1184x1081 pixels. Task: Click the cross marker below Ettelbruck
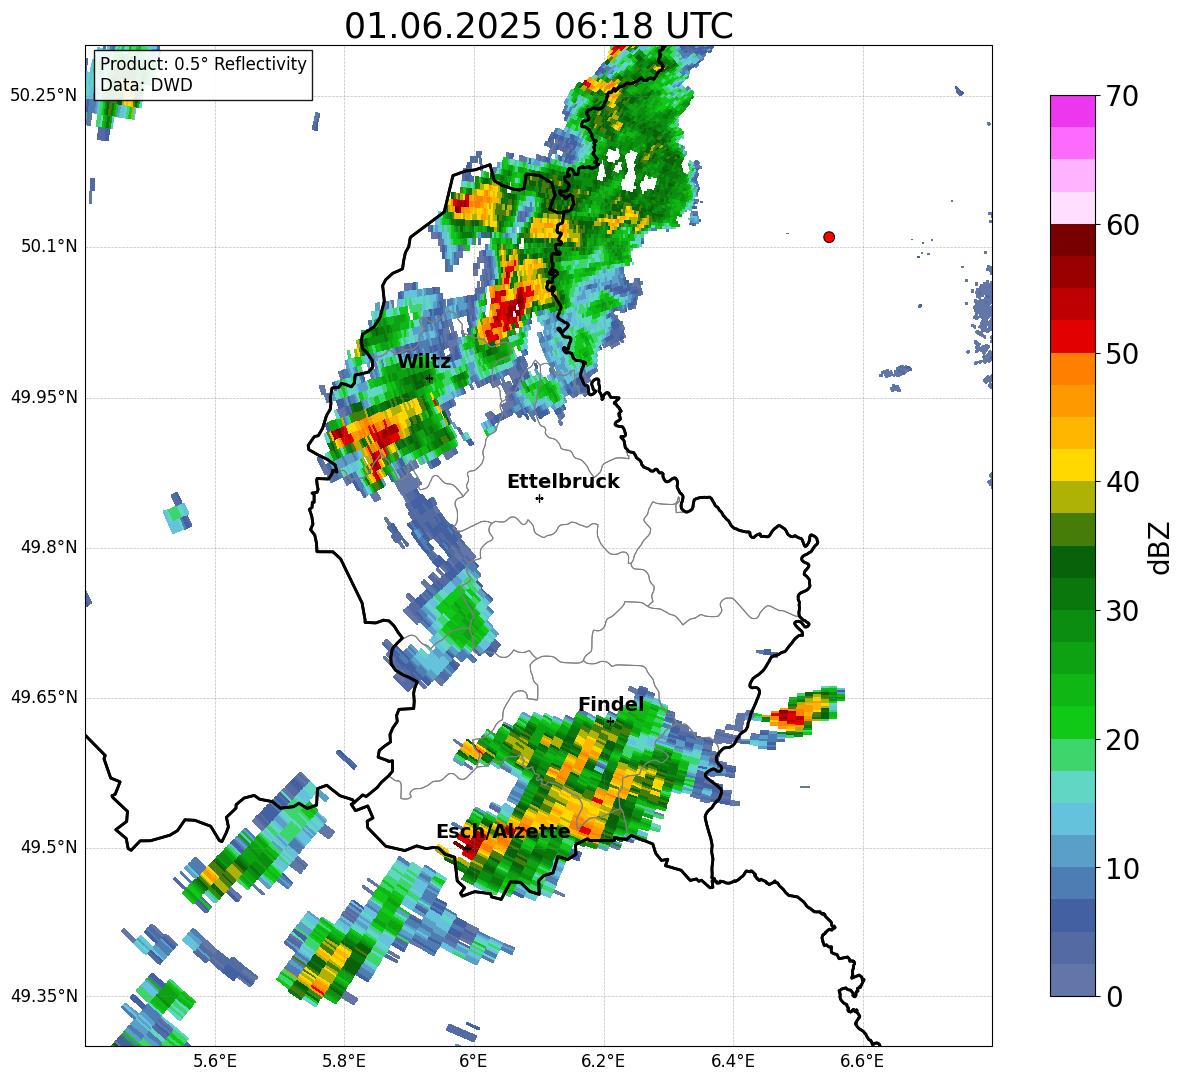point(539,498)
